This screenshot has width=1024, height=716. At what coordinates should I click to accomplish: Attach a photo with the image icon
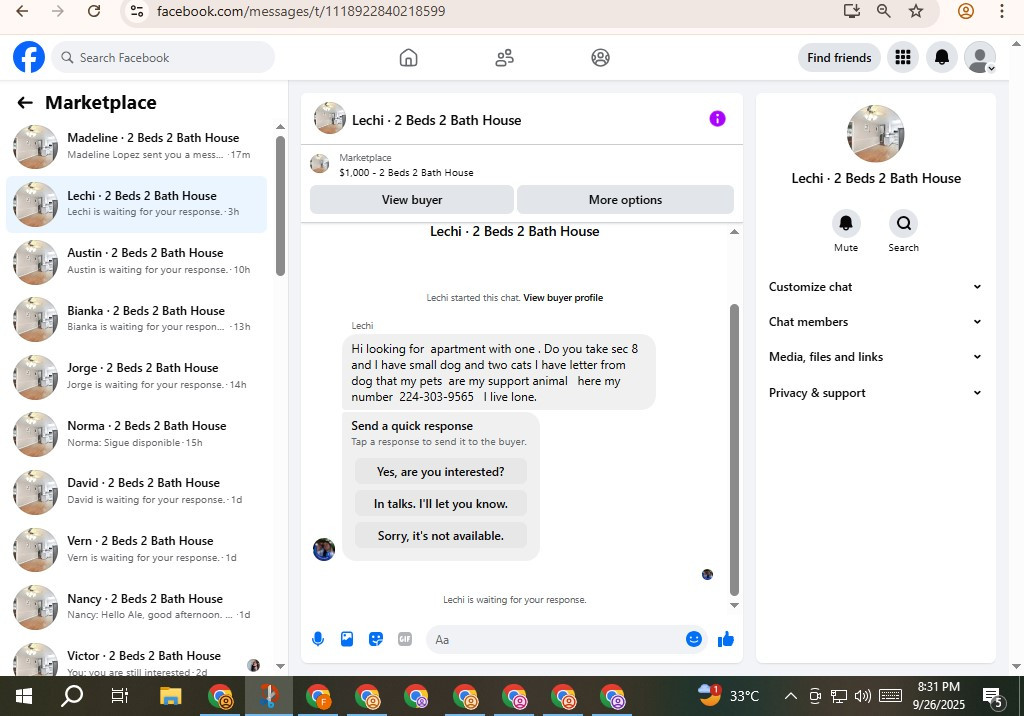coord(347,639)
